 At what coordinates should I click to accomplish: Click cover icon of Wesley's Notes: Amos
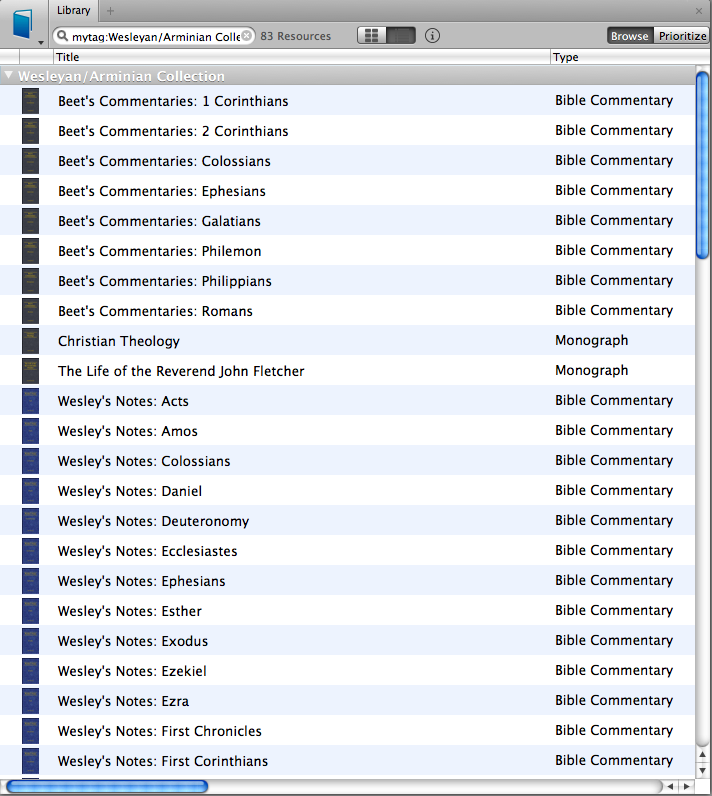(x=30, y=430)
